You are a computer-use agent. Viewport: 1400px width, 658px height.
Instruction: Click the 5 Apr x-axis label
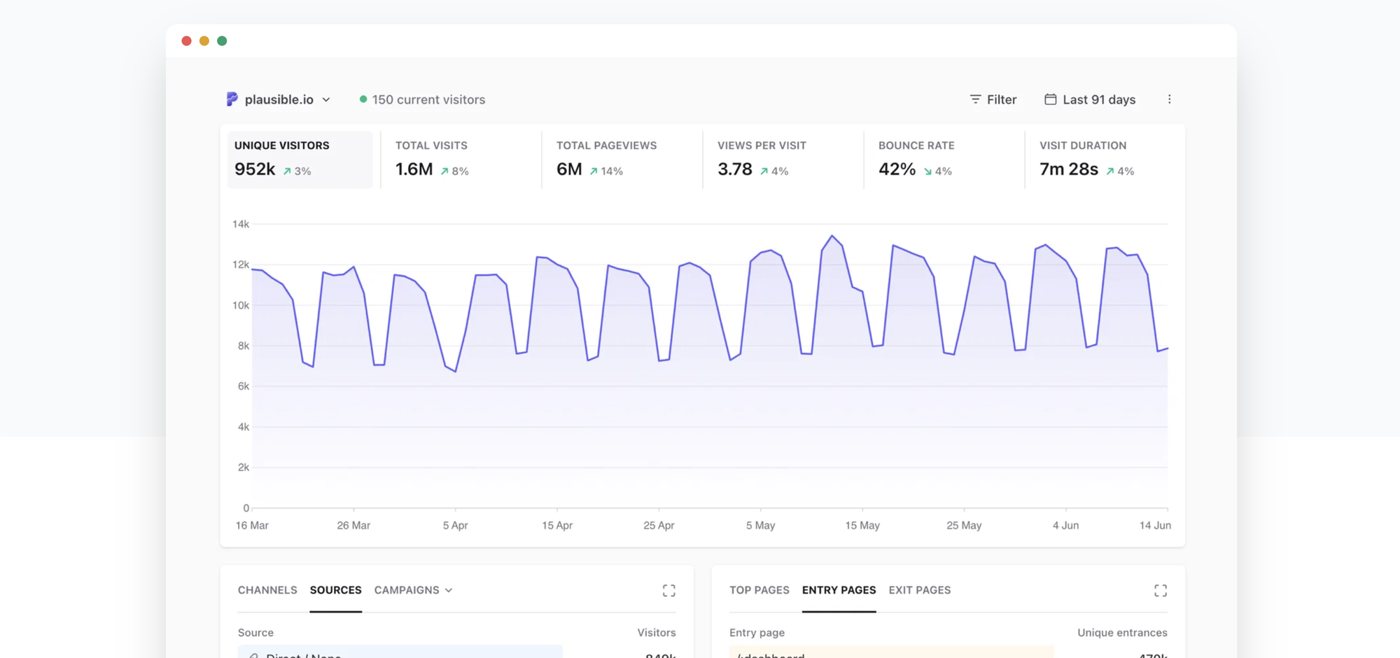click(x=455, y=525)
